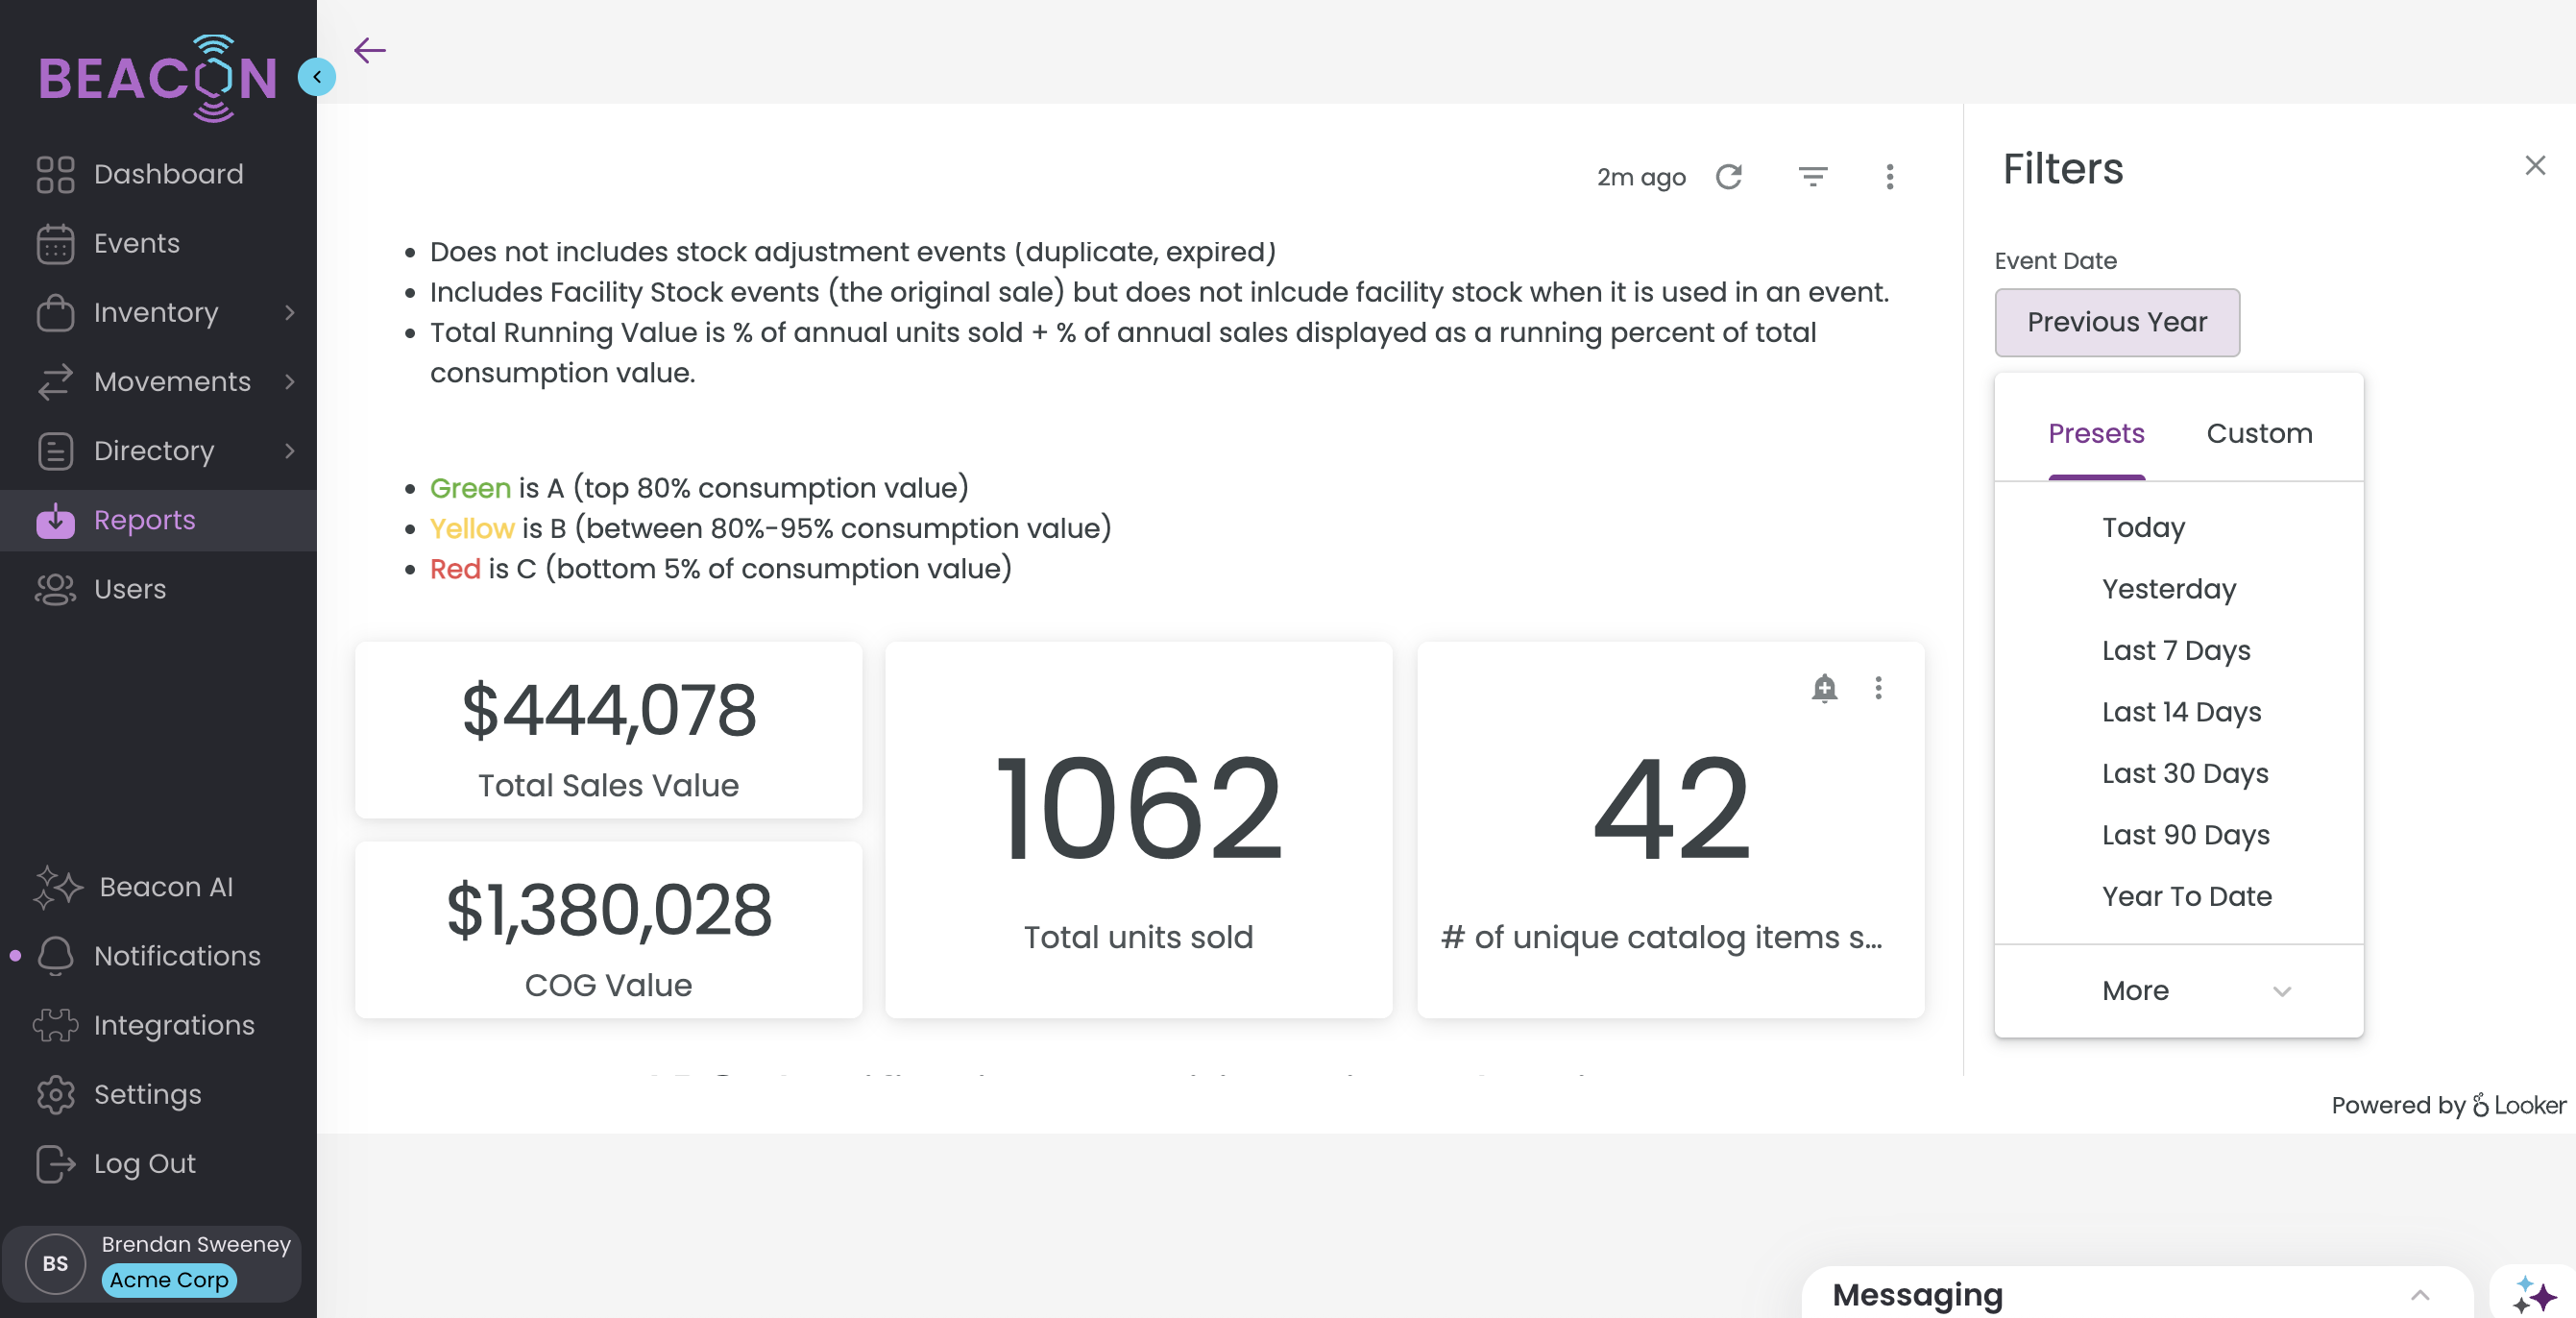The image size is (2576, 1318).
Task: Click the alert bell on unique catalog tile
Action: coord(1824,688)
